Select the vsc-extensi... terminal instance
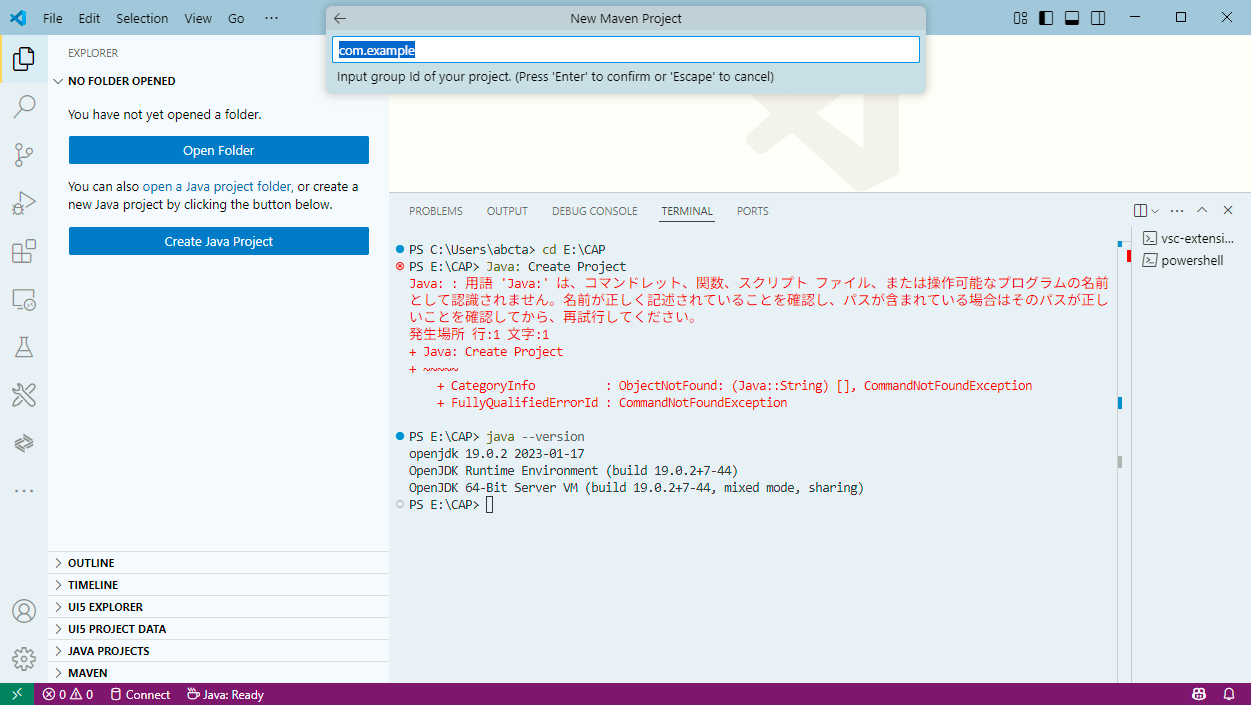This screenshot has height=705, width=1251. click(1189, 239)
